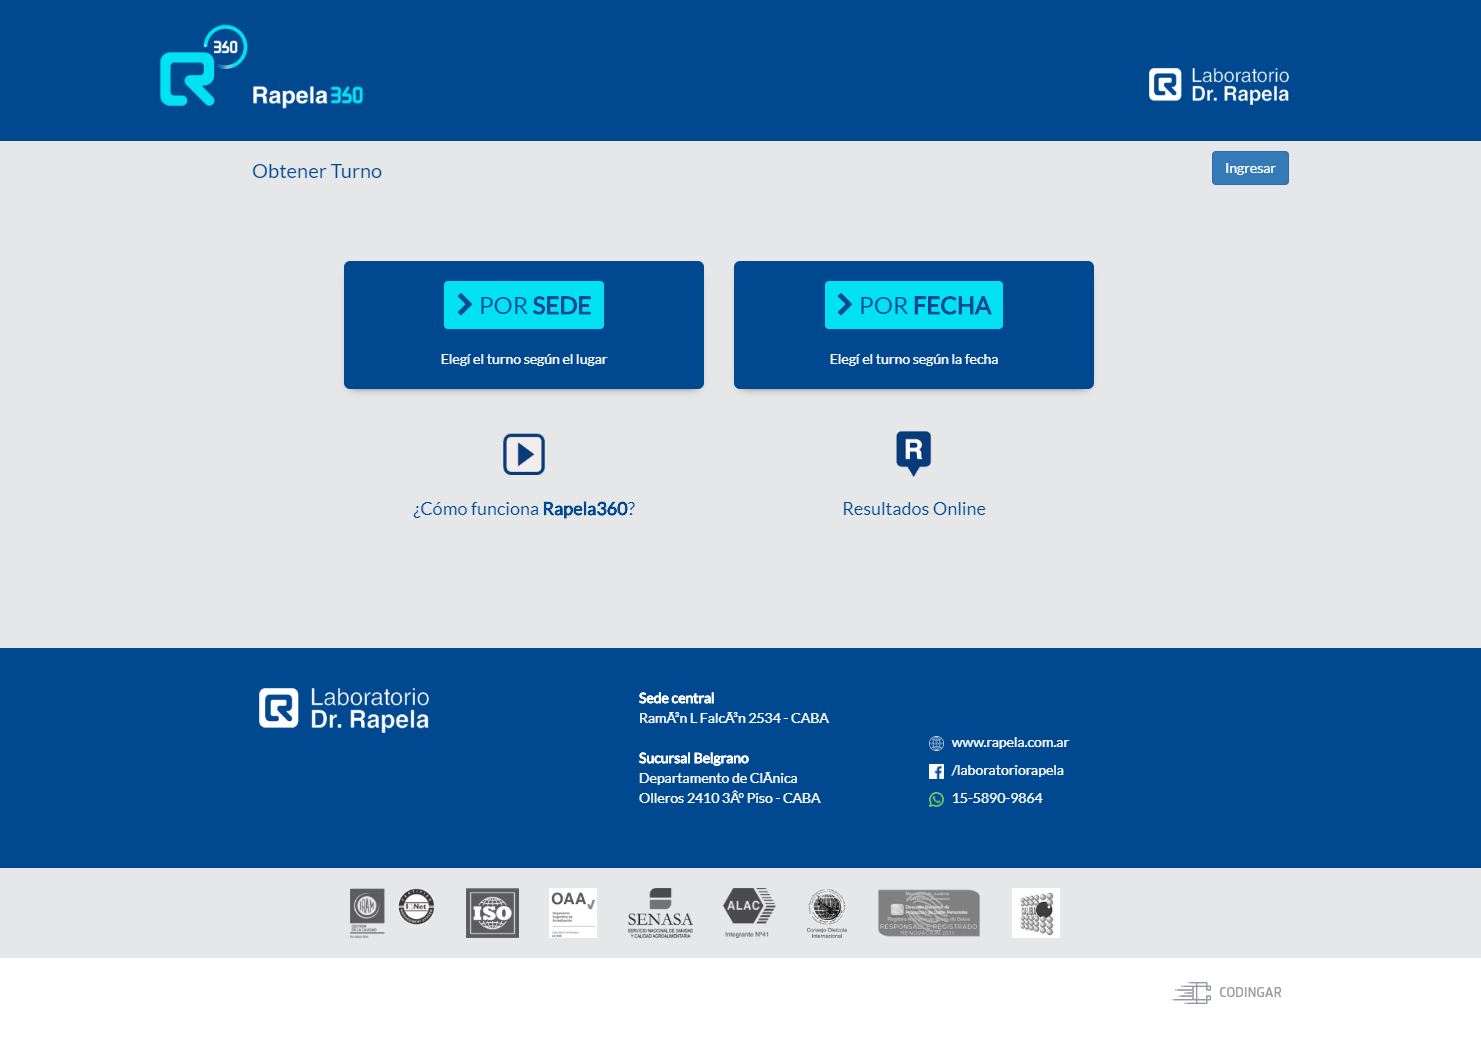Viewport: 1481px width, 1051px height.
Task: Click 'Elegí el turno según el lugar' text
Action: (524, 359)
